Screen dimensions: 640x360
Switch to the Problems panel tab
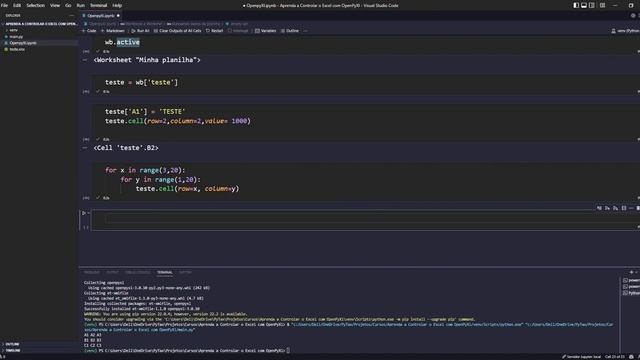click(92, 272)
